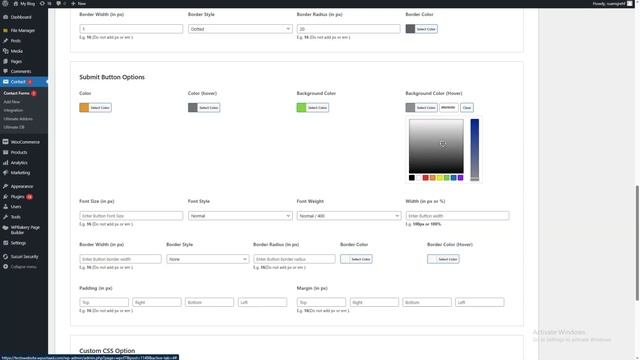
Task: Click the Contact envelope icon
Action: [5, 82]
